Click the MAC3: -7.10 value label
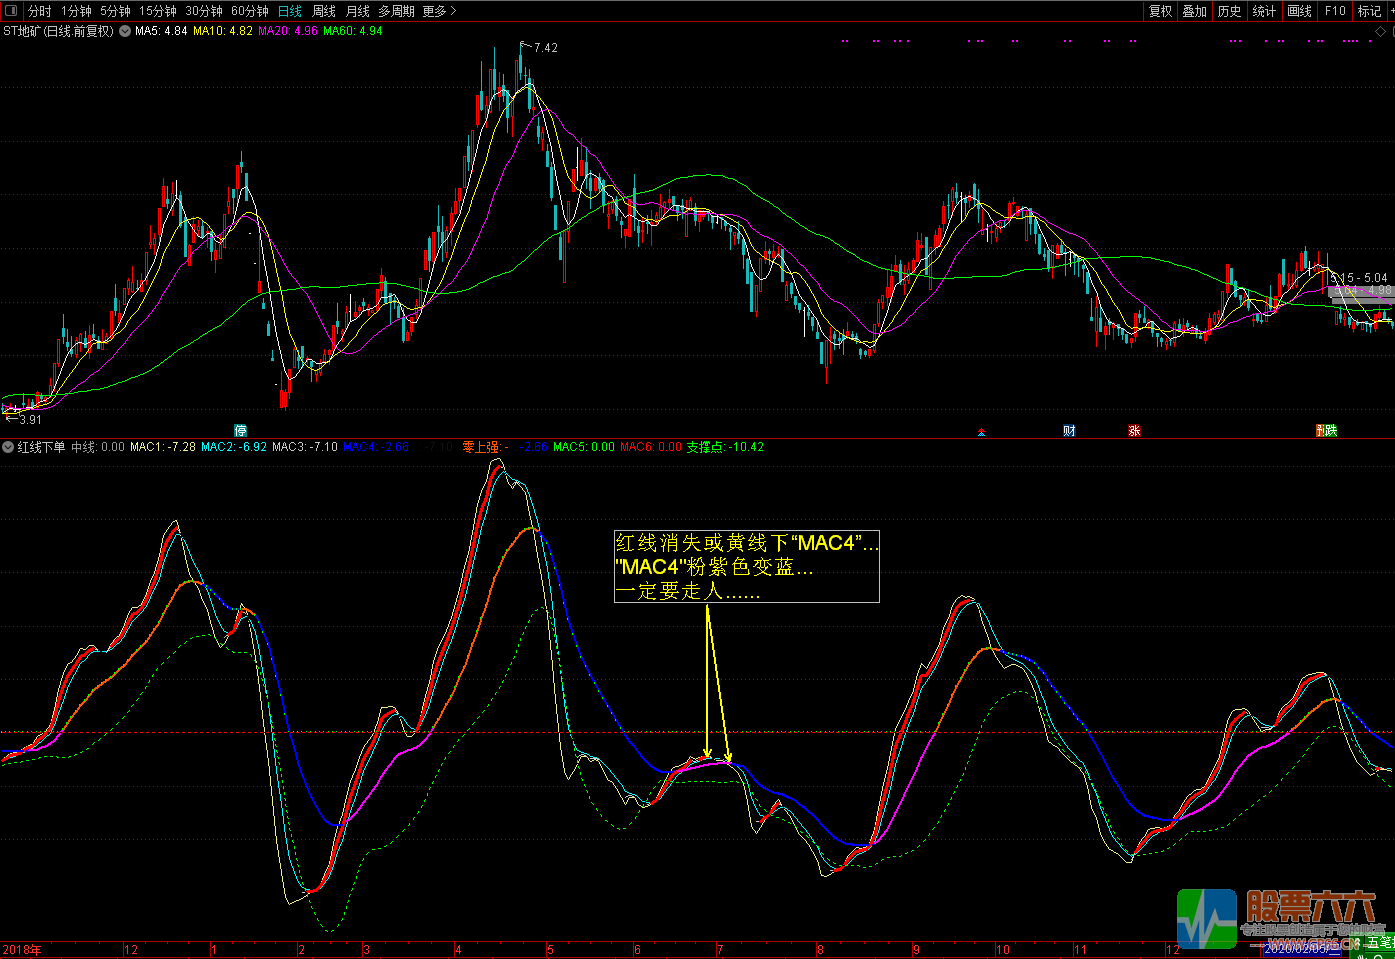The image size is (1395, 959). click(x=305, y=447)
